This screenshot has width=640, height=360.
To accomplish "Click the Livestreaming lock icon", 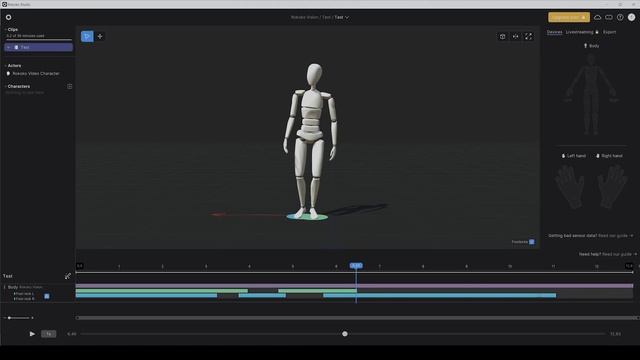I will pyautogui.click(x=597, y=32).
